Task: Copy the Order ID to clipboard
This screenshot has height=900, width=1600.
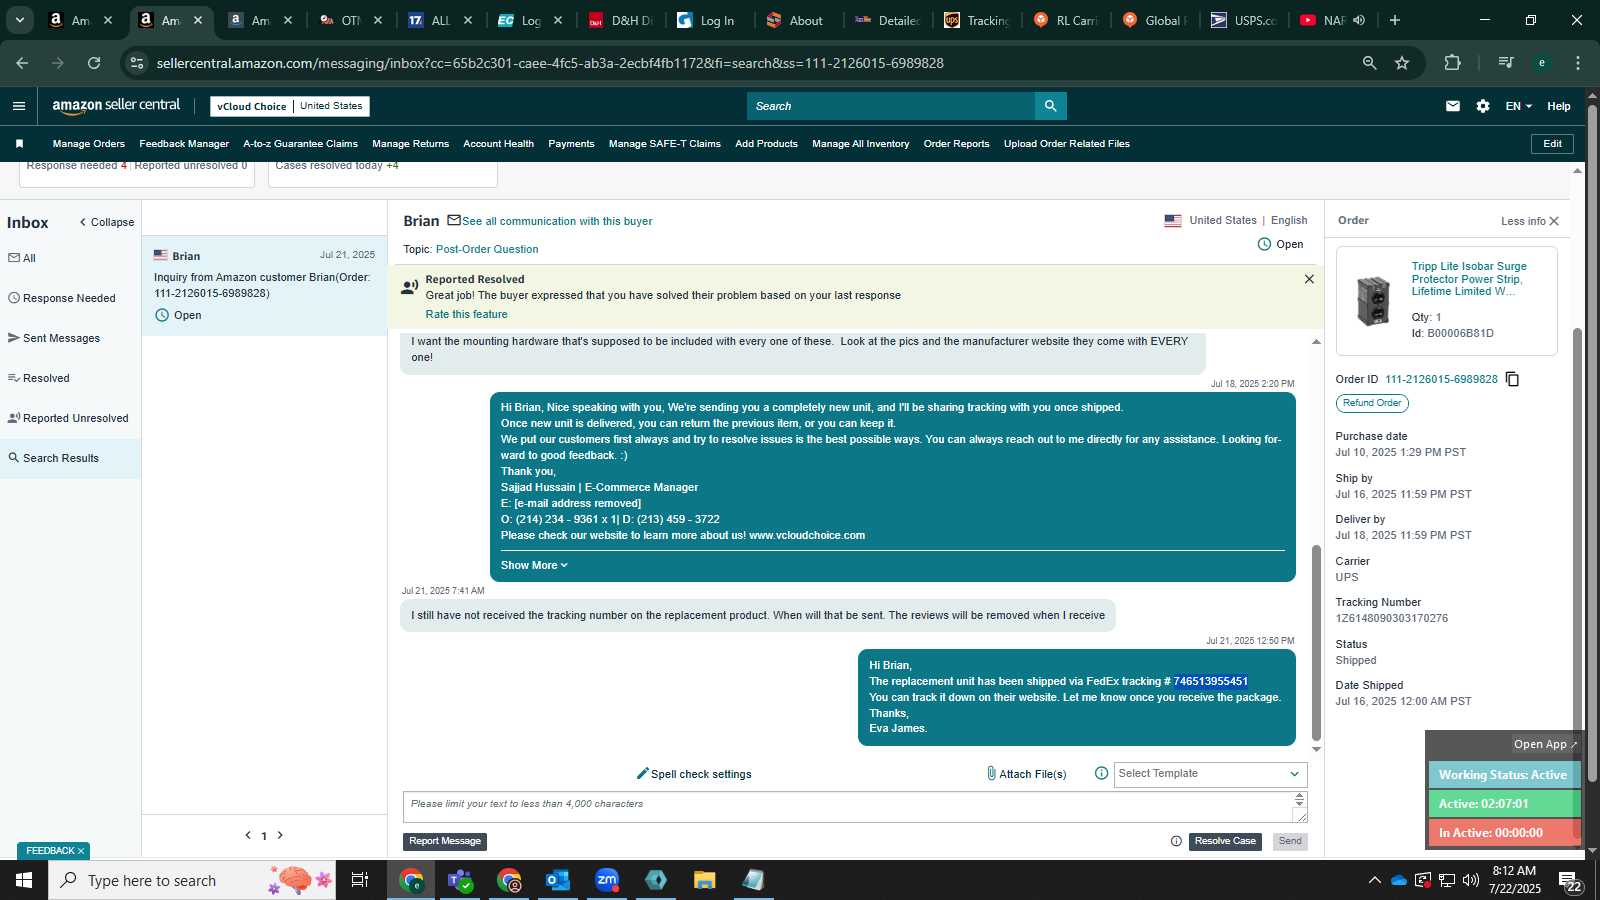Action: (x=1512, y=379)
